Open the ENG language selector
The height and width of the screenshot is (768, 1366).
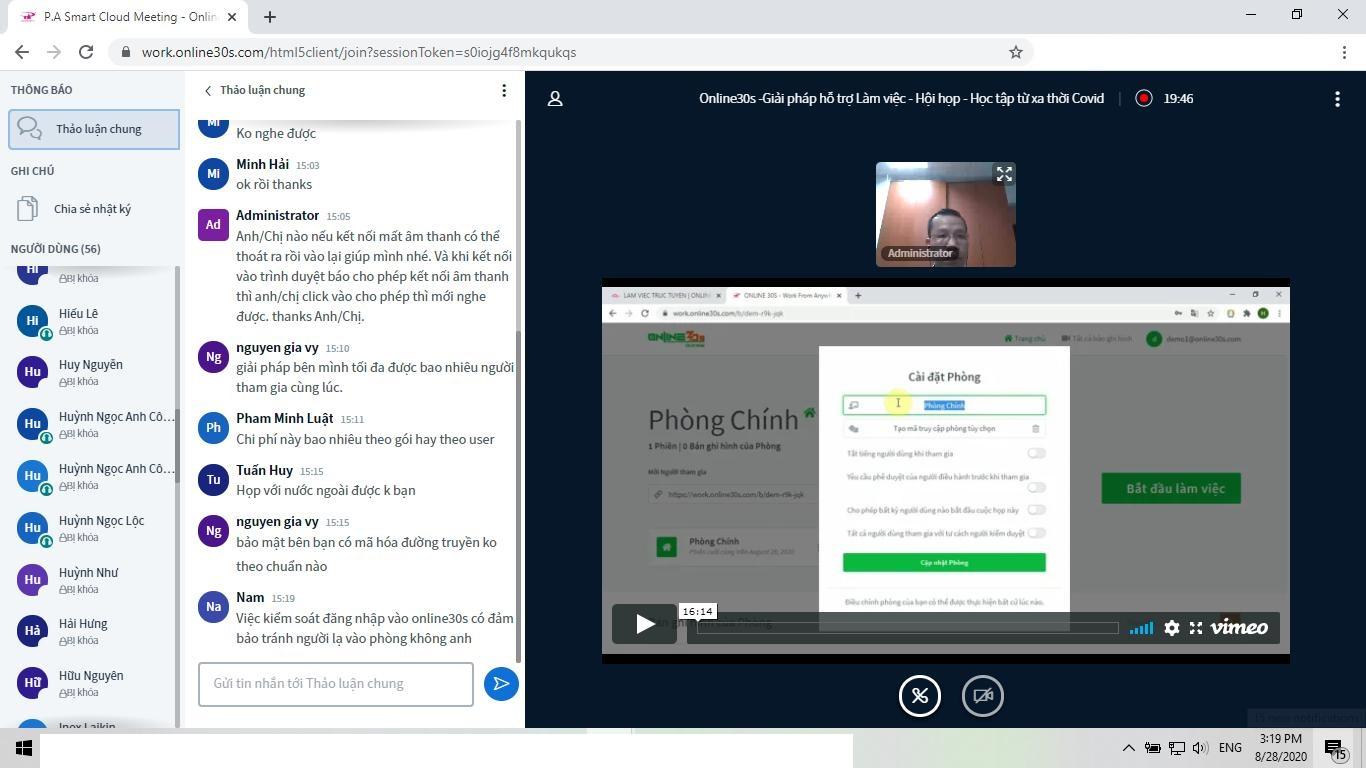[1230, 748]
